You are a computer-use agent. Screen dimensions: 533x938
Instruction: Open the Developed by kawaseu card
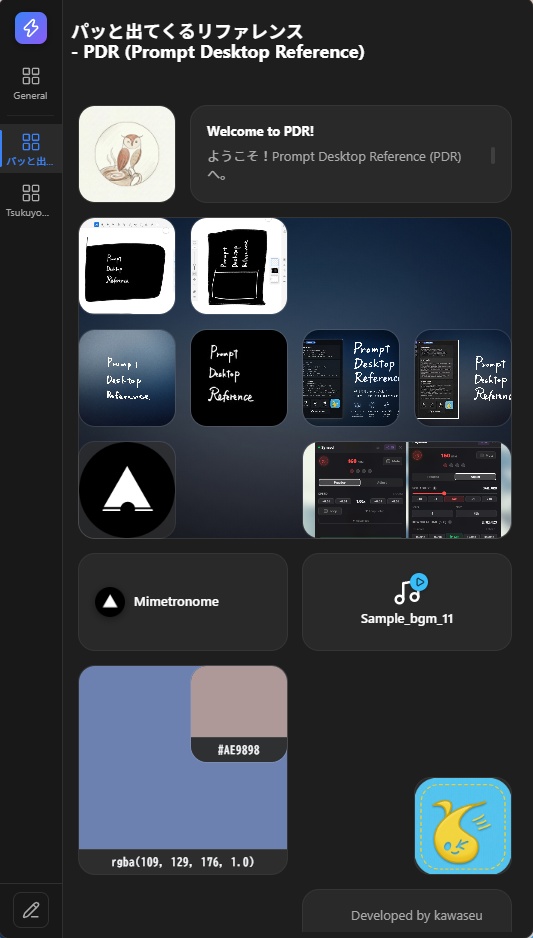tap(407, 913)
